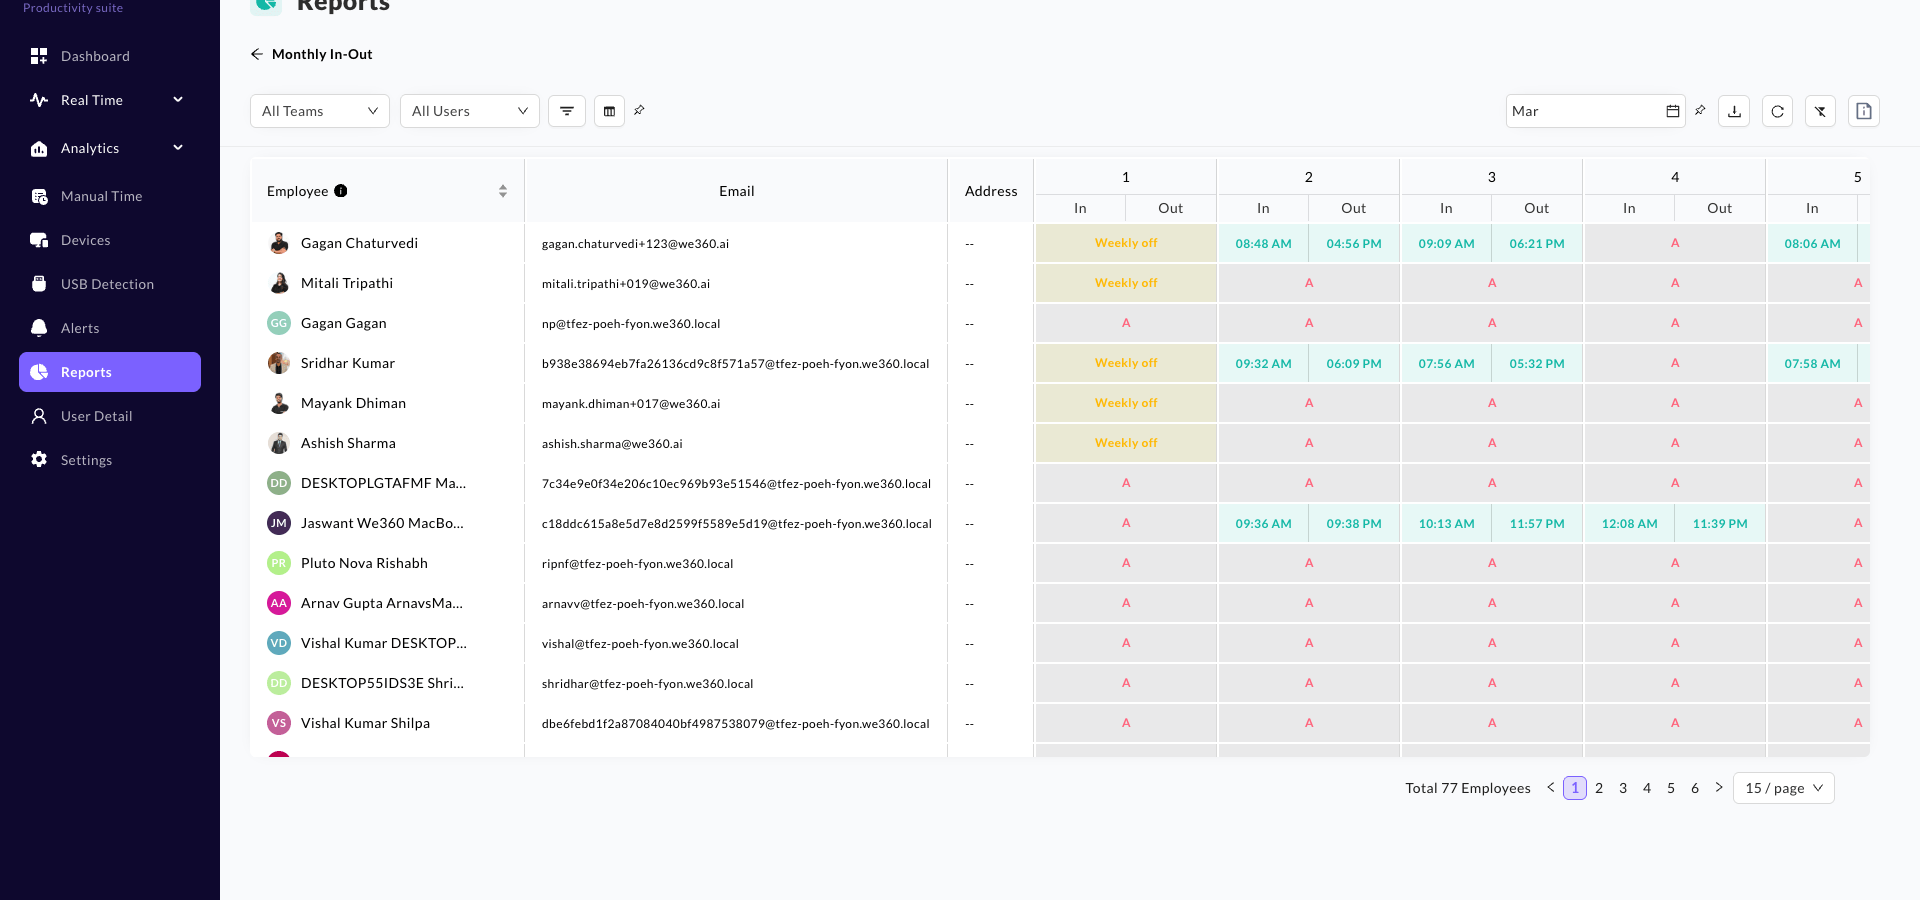Open Alerts in the sidebar
Viewport: 1920px width, 900px height.
click(x=110, y=328)
